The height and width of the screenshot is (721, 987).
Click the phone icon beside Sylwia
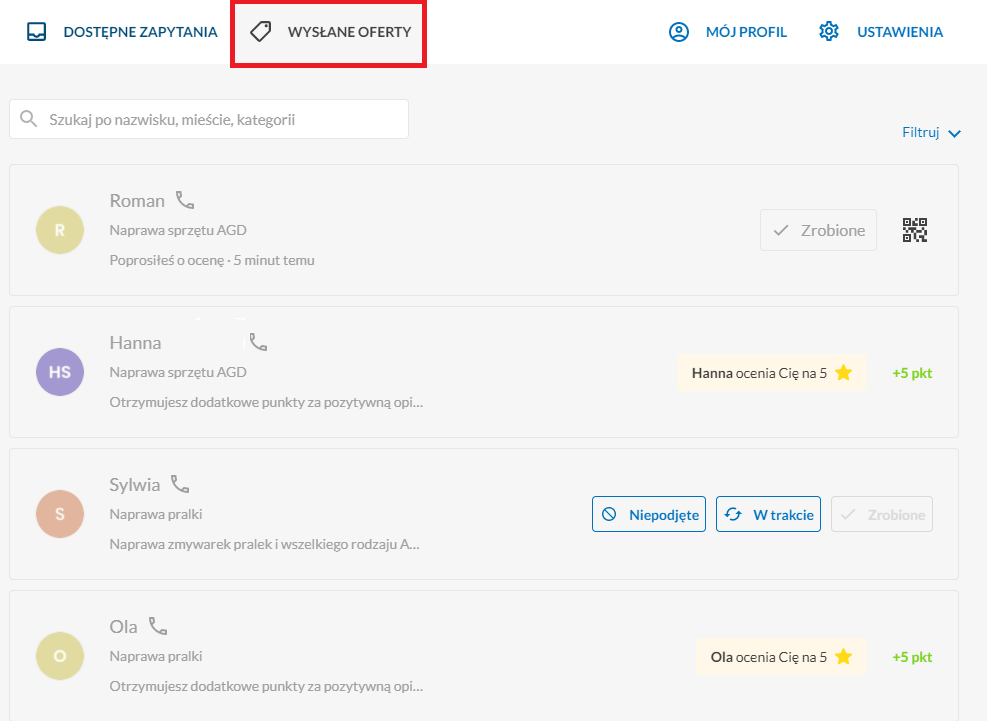pos(180,484)
